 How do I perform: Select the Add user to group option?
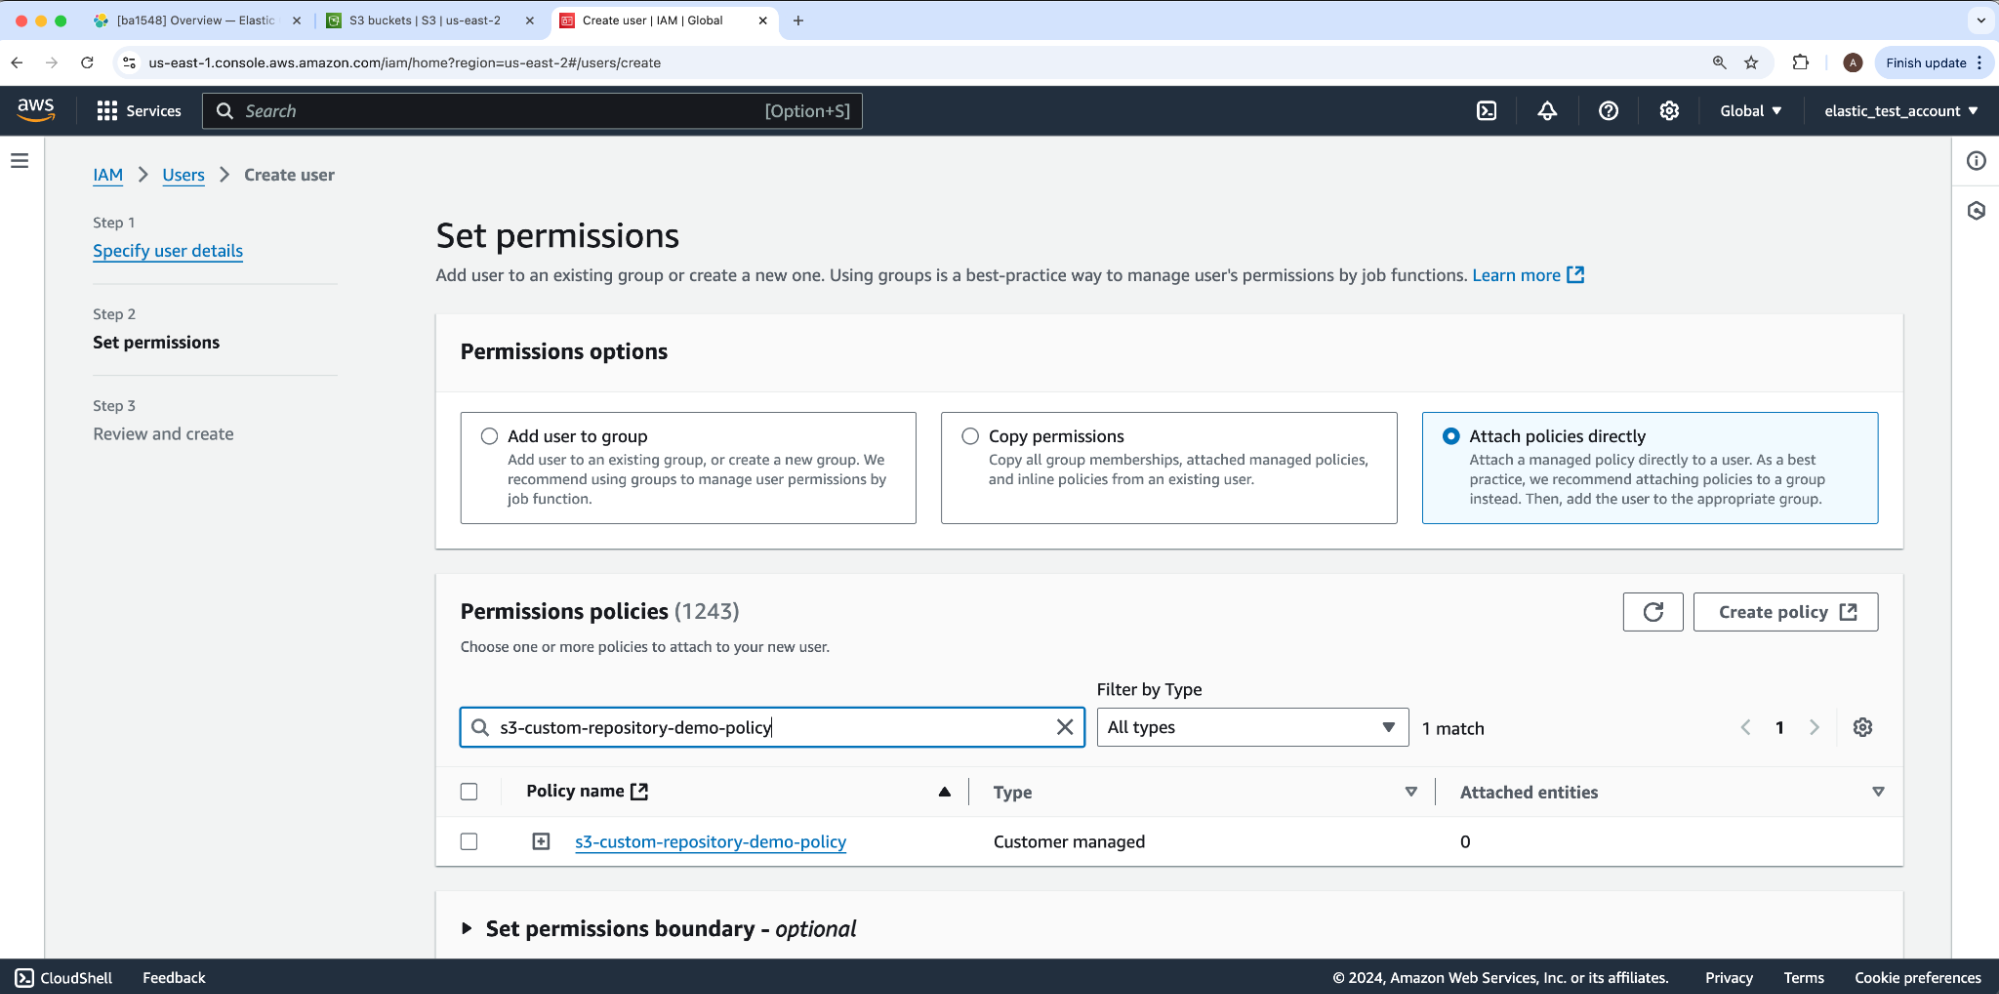pyautogui.click(x=489, y=436)
